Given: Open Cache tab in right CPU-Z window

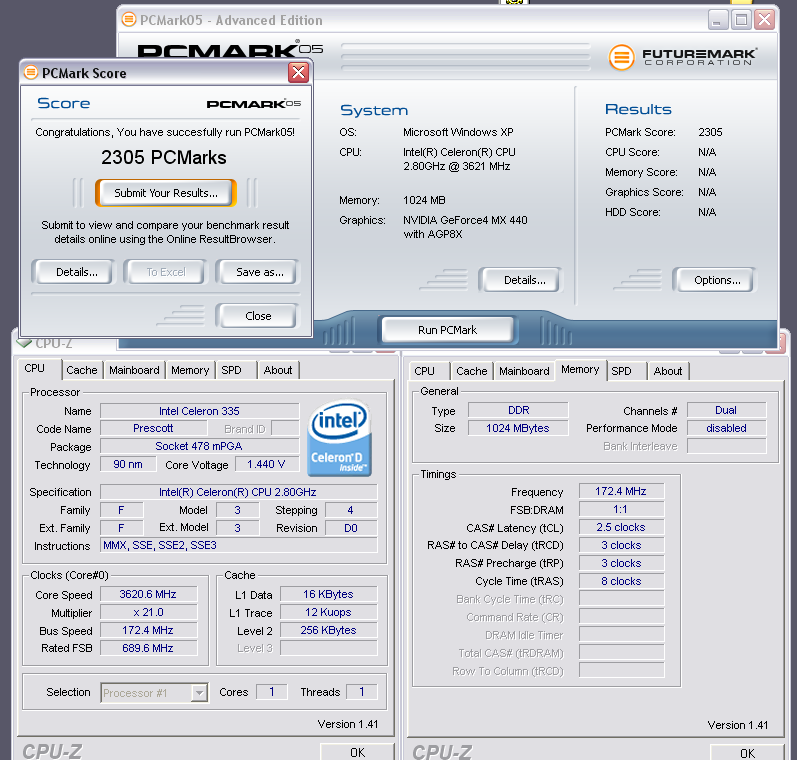Looking at the screenshot, I should point(472,371).
